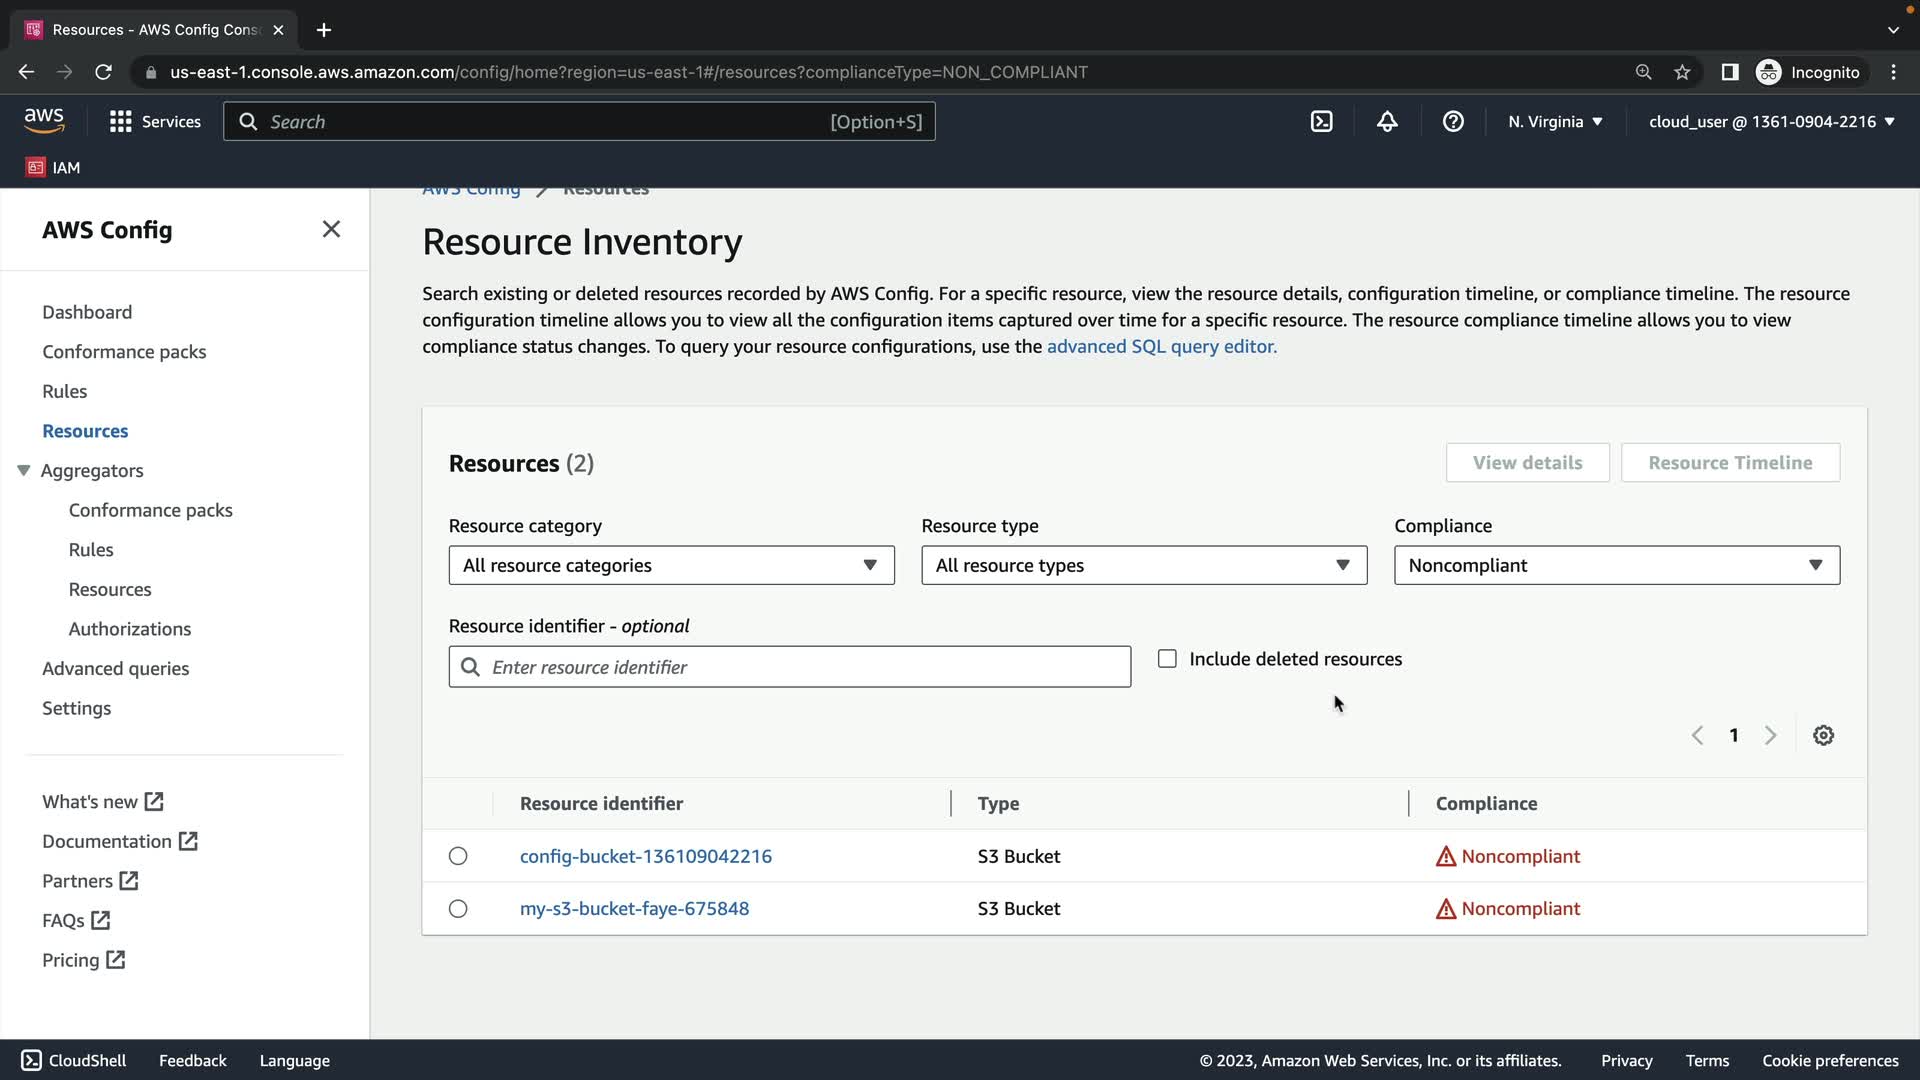Open the notifications bell icon
1920x1080 pixels.
1387,122
